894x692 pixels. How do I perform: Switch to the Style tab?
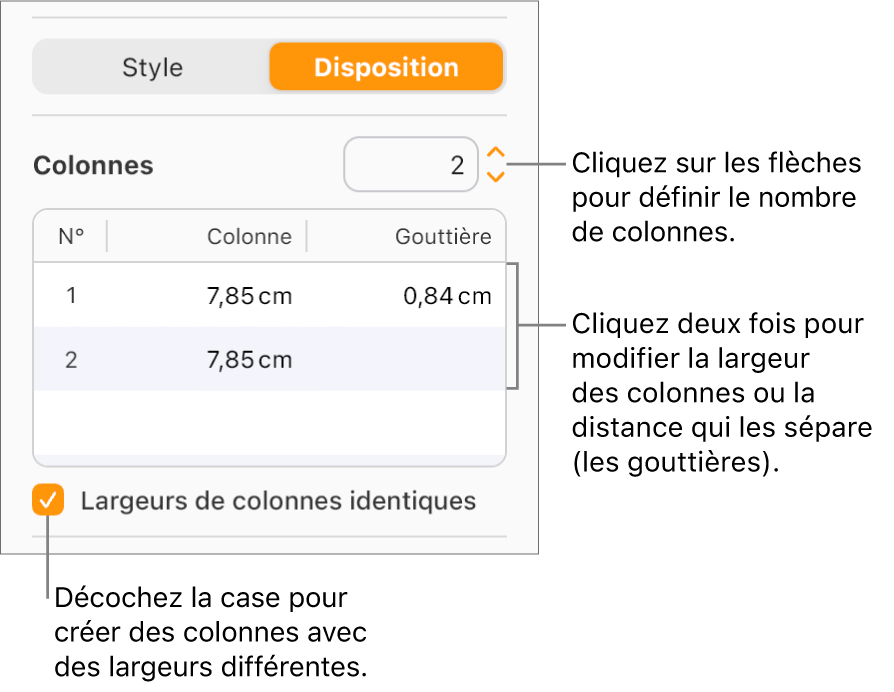(x=152, y=67)
